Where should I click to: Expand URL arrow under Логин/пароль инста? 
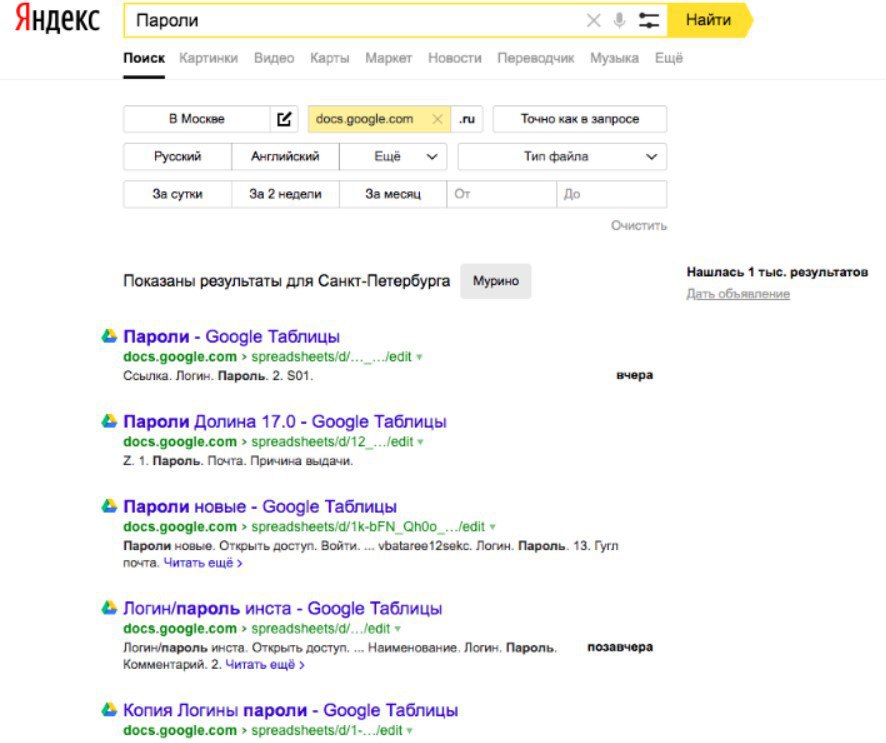click(398, 629)
